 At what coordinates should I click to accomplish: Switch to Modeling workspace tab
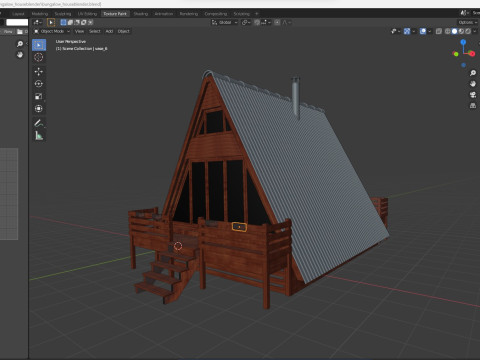[x=40, y=14]
